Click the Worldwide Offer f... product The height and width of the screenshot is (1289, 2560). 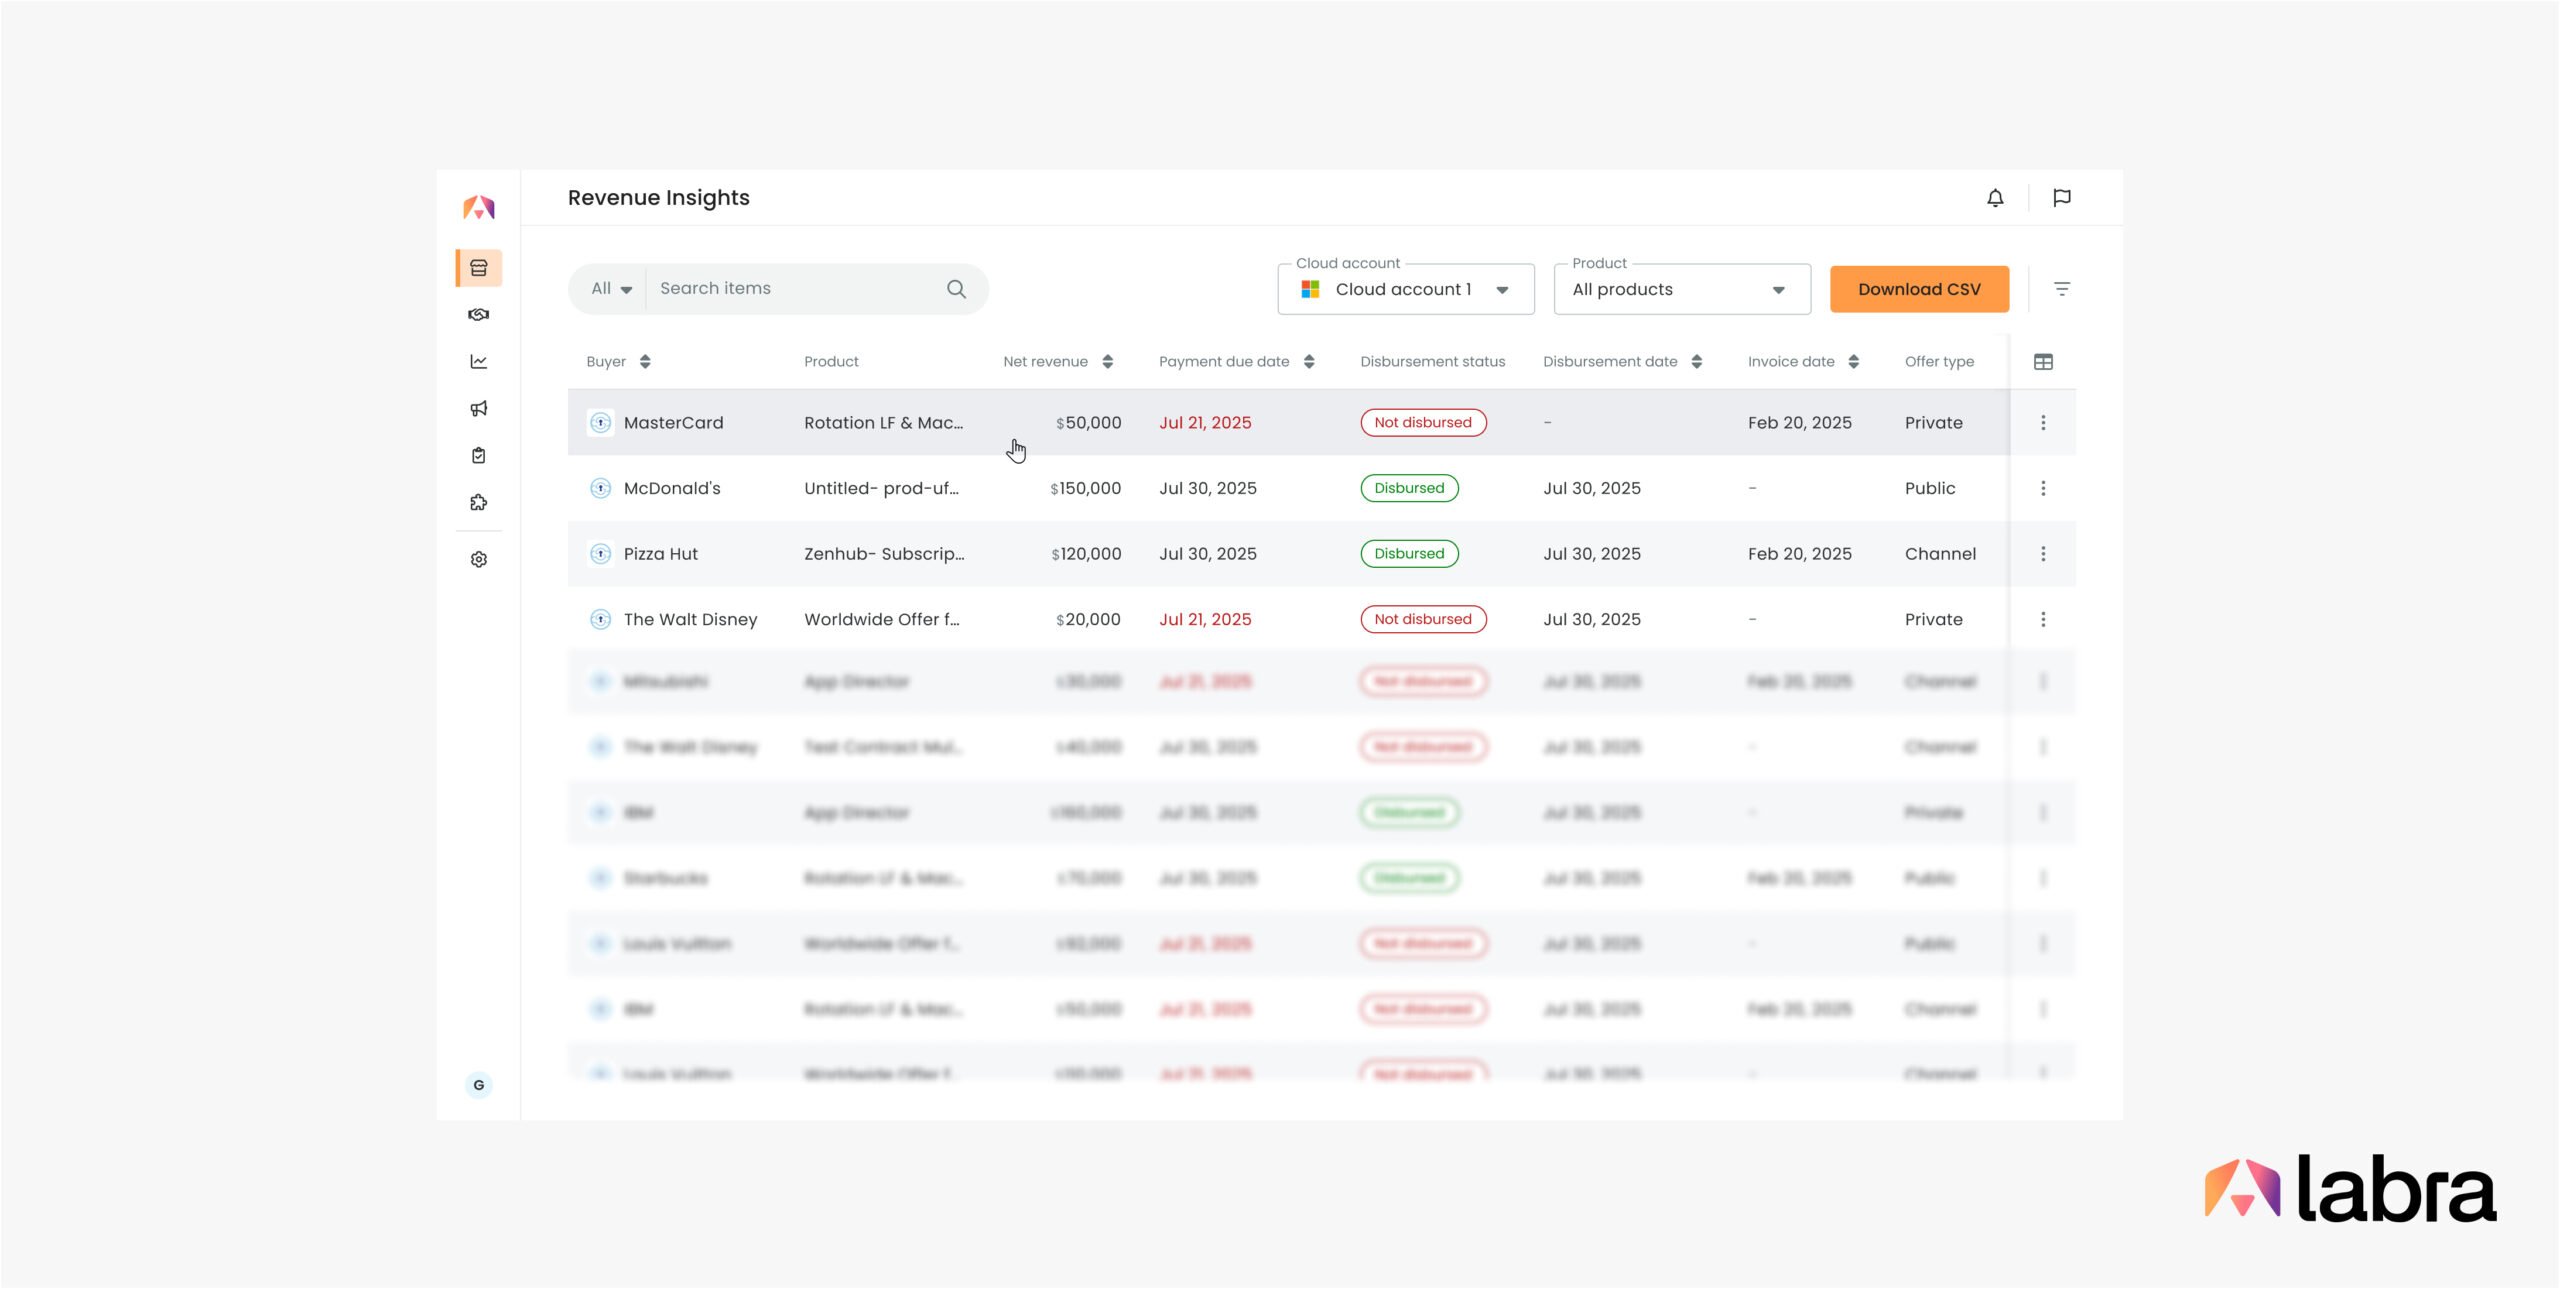click(x=882, y=619)
